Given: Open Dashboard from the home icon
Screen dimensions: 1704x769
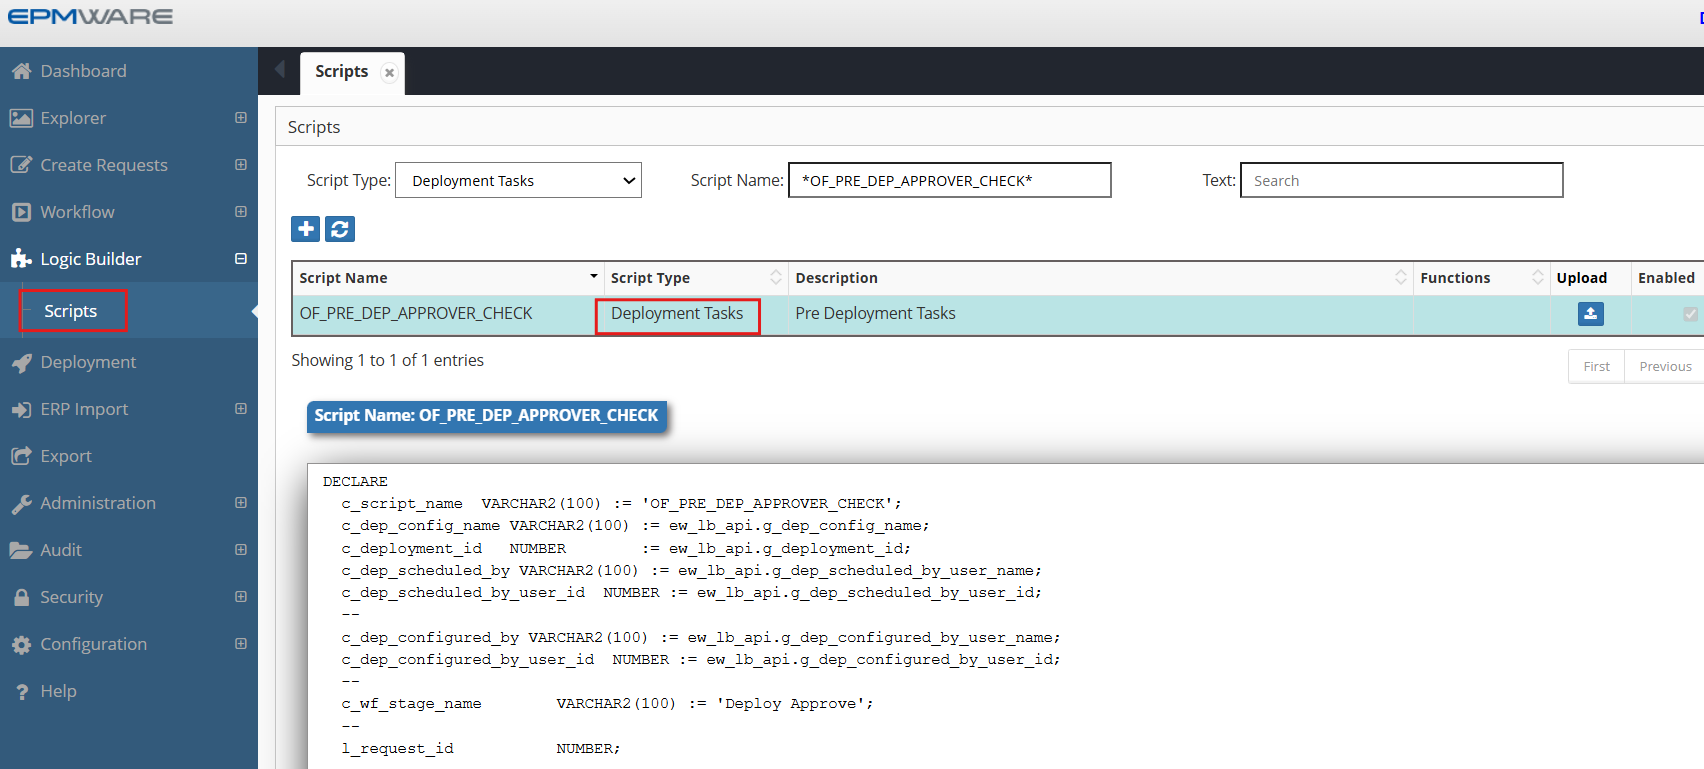Looking at the screenshot, I should tap(21, 71).
